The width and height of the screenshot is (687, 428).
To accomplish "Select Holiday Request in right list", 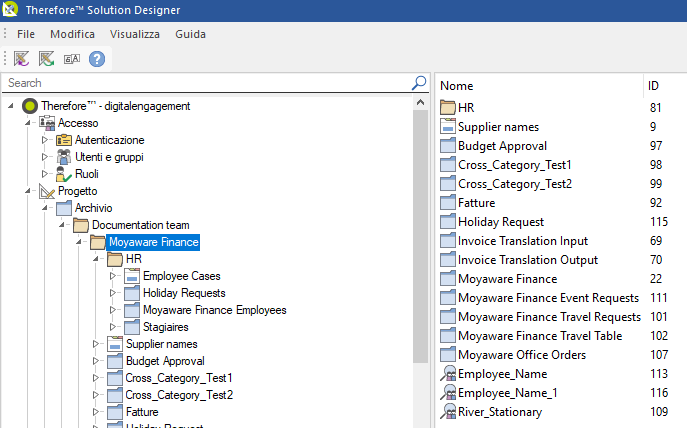I will click(x=501, y=222).
